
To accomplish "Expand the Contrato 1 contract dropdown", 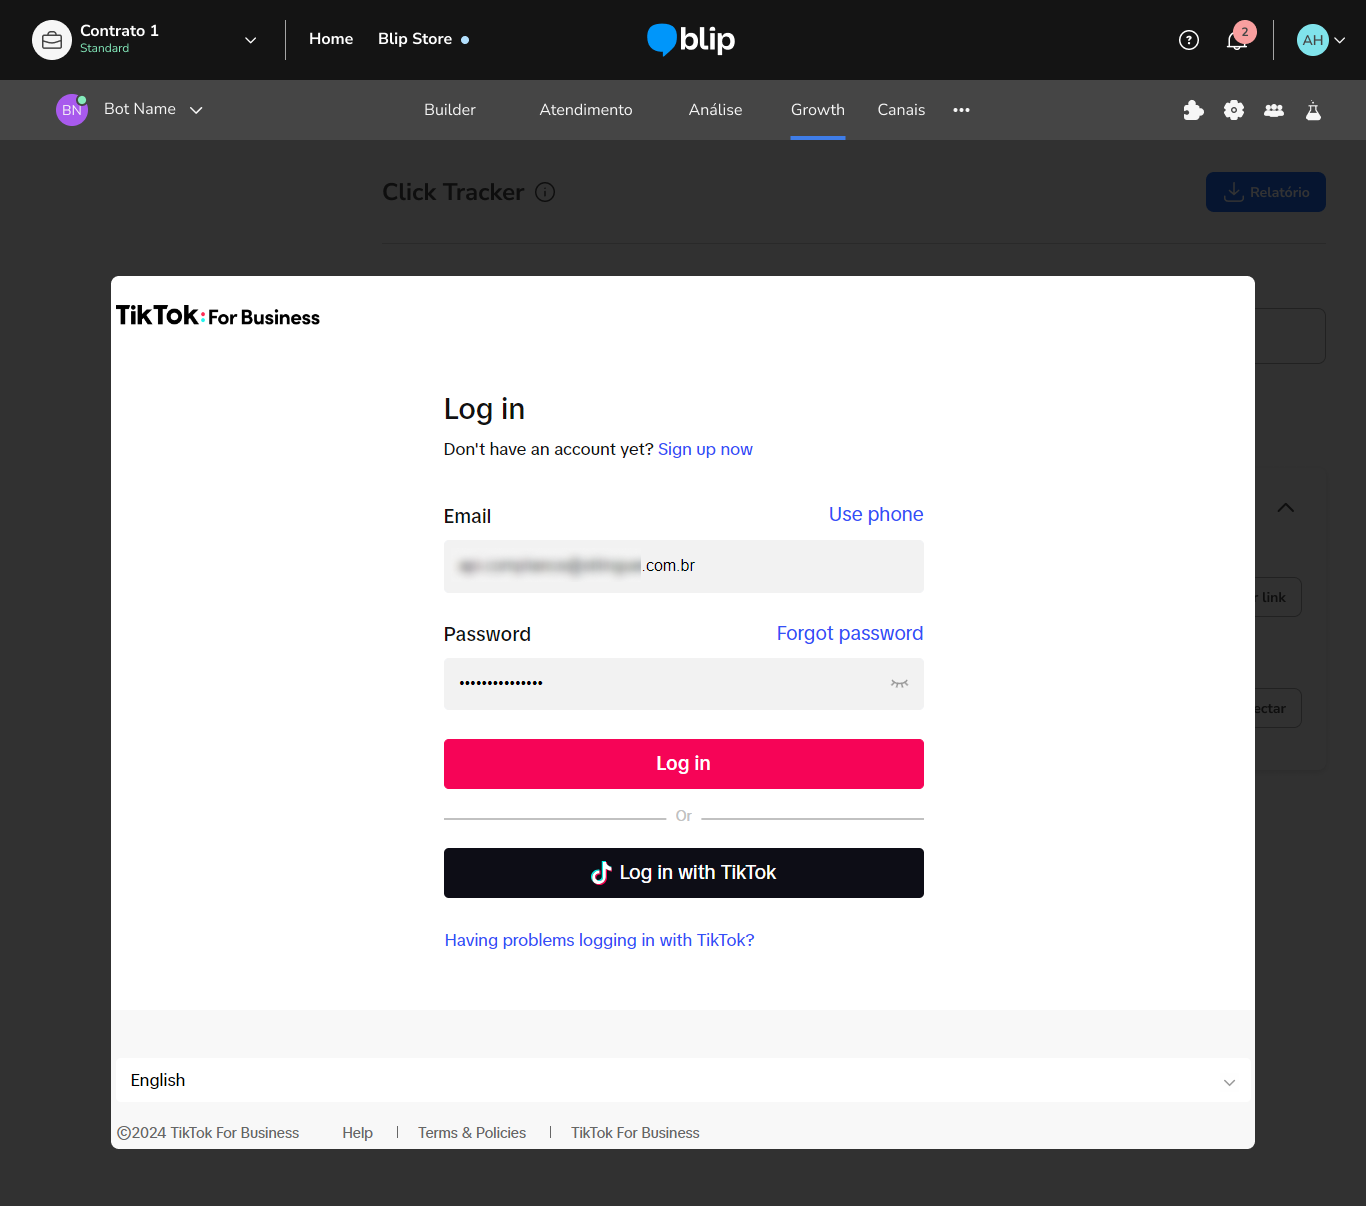I will (250, 40).
